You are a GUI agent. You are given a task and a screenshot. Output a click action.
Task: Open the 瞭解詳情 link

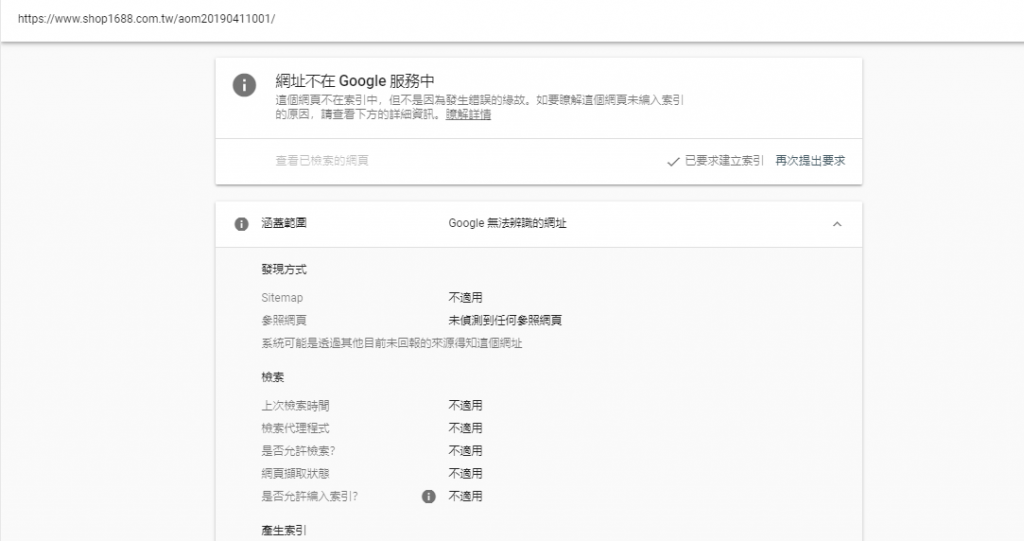click(468, 114)
